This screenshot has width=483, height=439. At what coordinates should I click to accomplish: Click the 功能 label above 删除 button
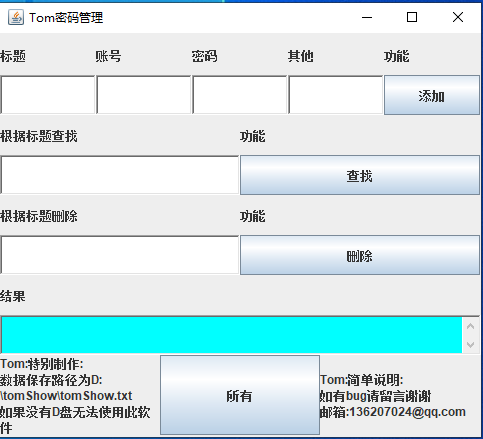pyautogui.click(x=253, y=216)
